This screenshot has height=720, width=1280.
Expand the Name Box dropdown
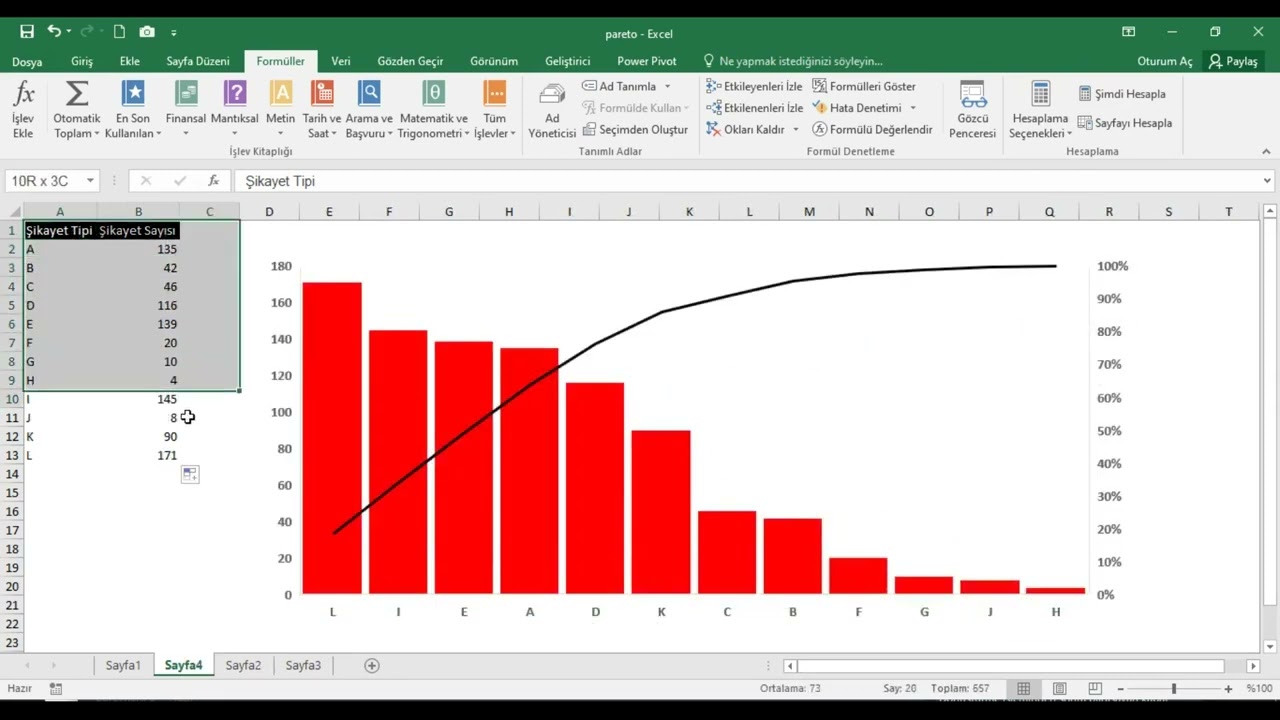90,181
